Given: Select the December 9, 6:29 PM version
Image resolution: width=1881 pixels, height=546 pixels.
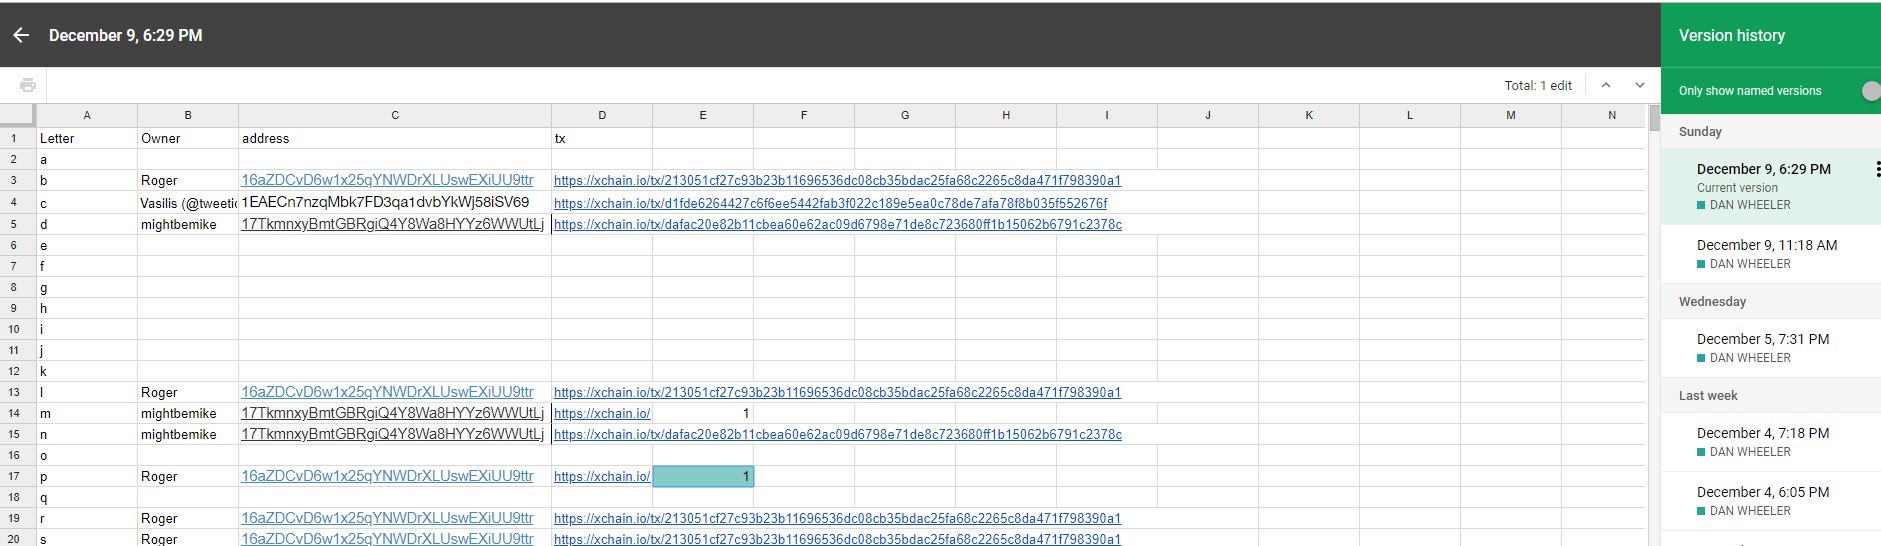Looking at the screenshot, I should [x=1771, y=186].
